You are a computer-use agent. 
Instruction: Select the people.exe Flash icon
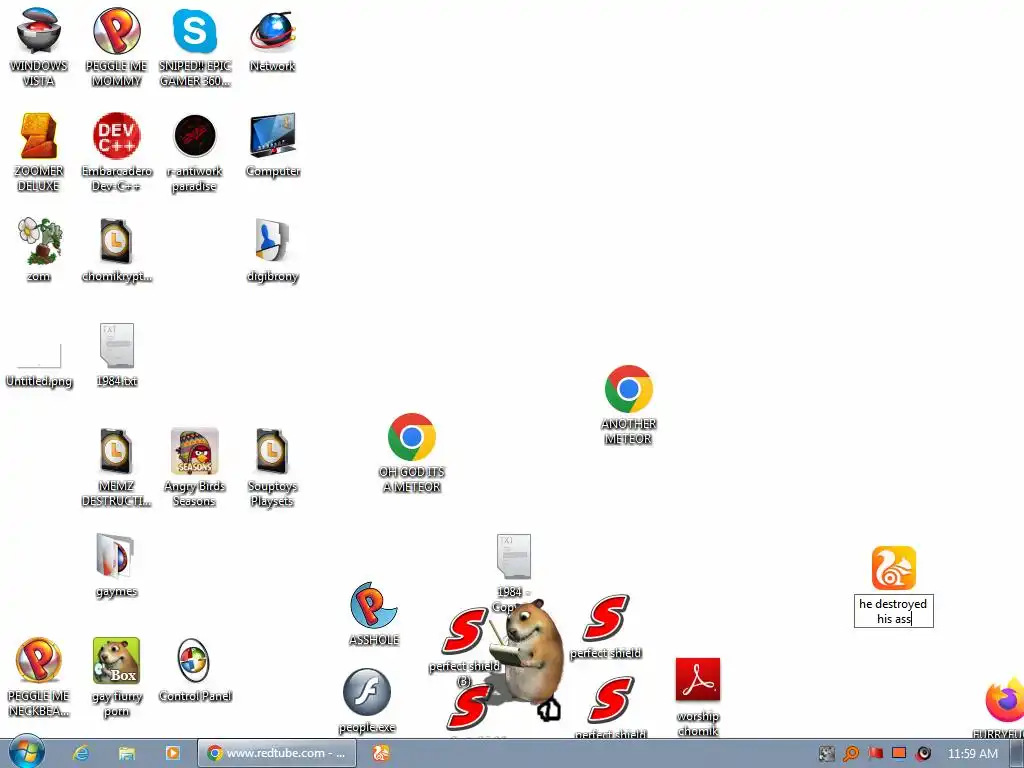pos(367,692)
